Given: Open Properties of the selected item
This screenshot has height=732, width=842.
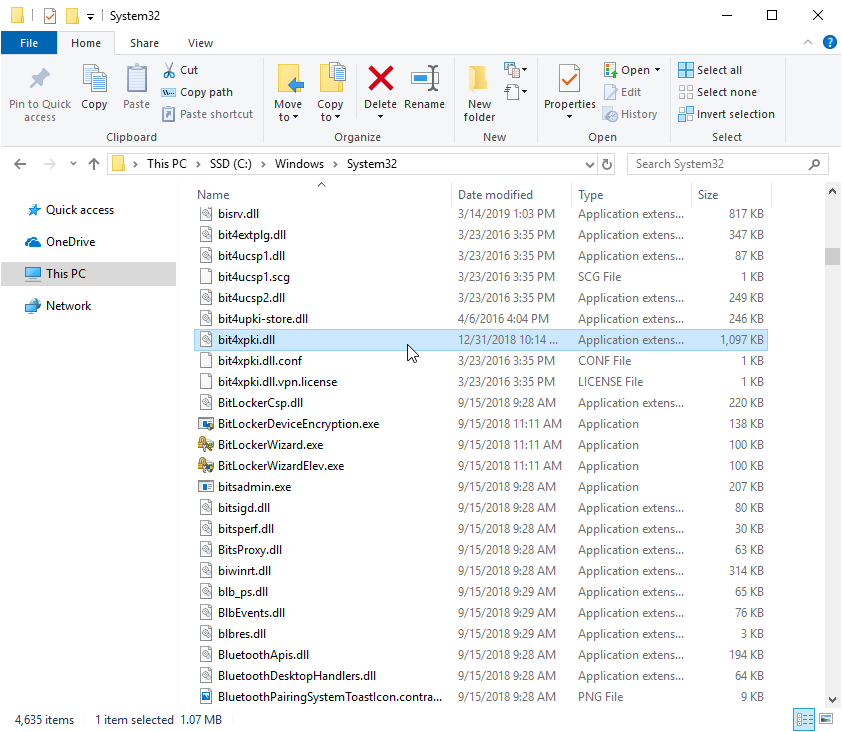Looking at the screenshot, I should tap(569, 86).
